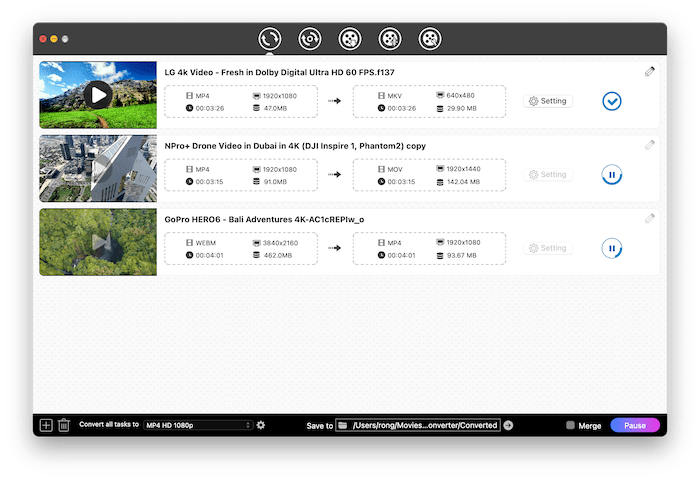The image size is (700, 480).
Task: Open conversion settings gear beside format dropdown
Action: pyautogui.click(x=261, y=425)
